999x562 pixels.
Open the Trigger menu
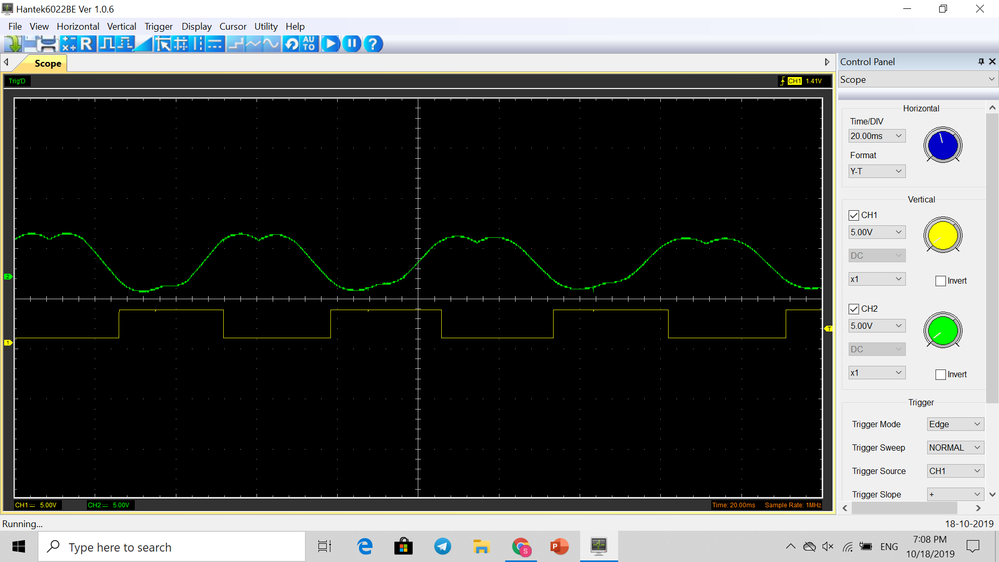click(158, 27)
